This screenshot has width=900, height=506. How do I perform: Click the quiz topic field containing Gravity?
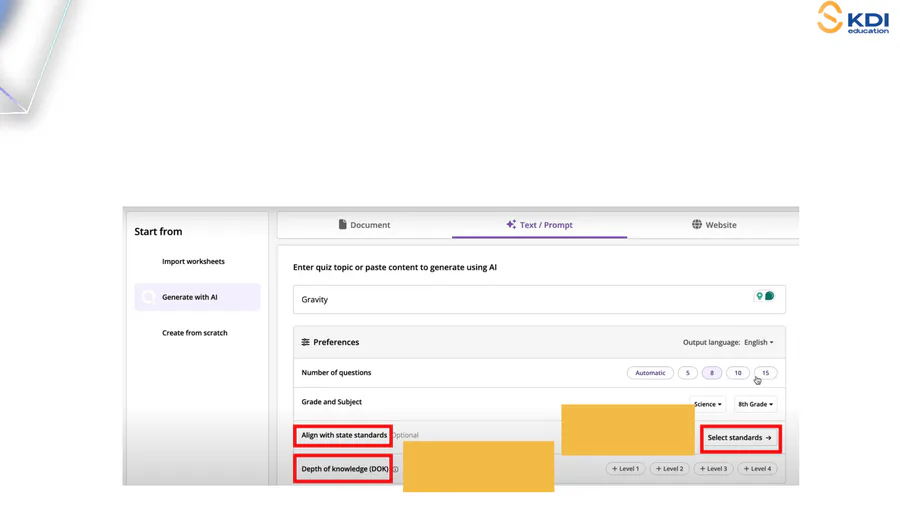coord(520,299)
